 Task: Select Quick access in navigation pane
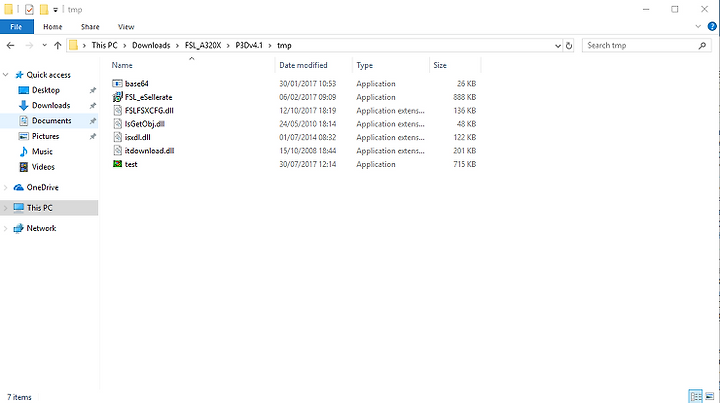click(x=48, y=75)
